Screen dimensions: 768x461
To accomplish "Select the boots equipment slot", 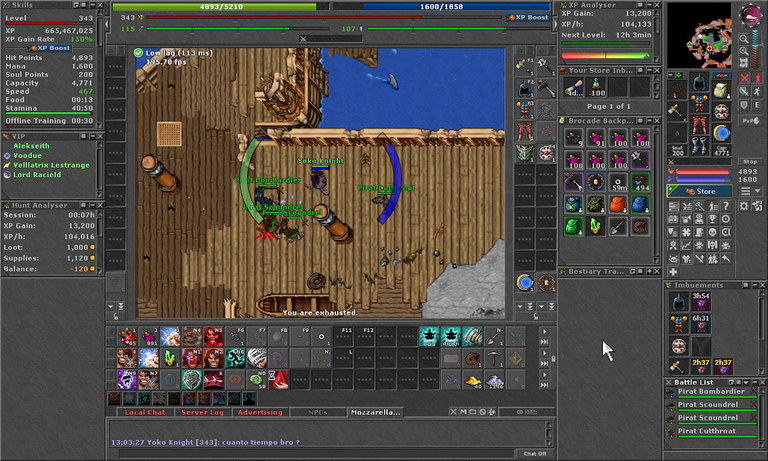I will [699, 146].
